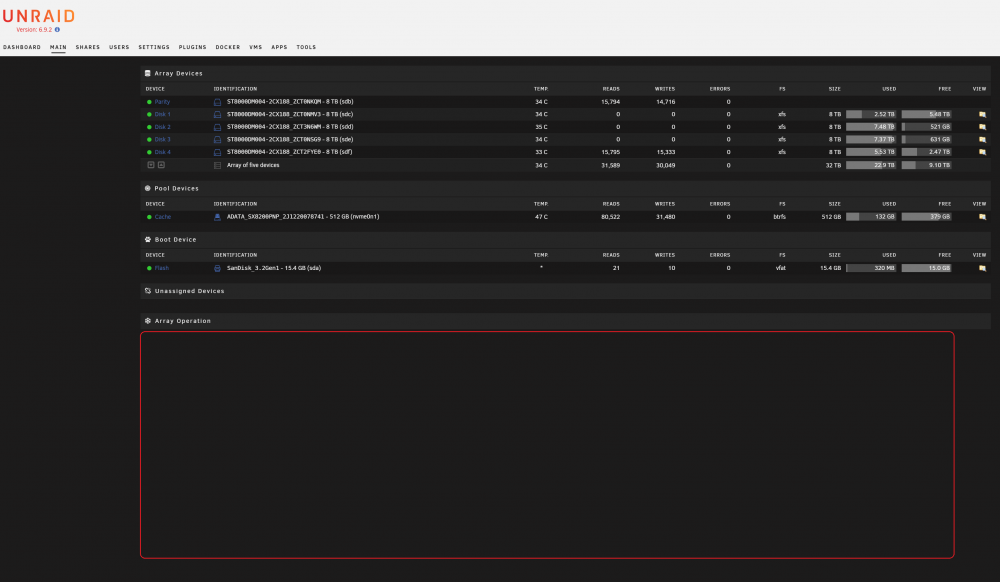Click the spin down all disks arrow button
Viewport: 1000px width, 582px height.
click(x=151, y=165)
